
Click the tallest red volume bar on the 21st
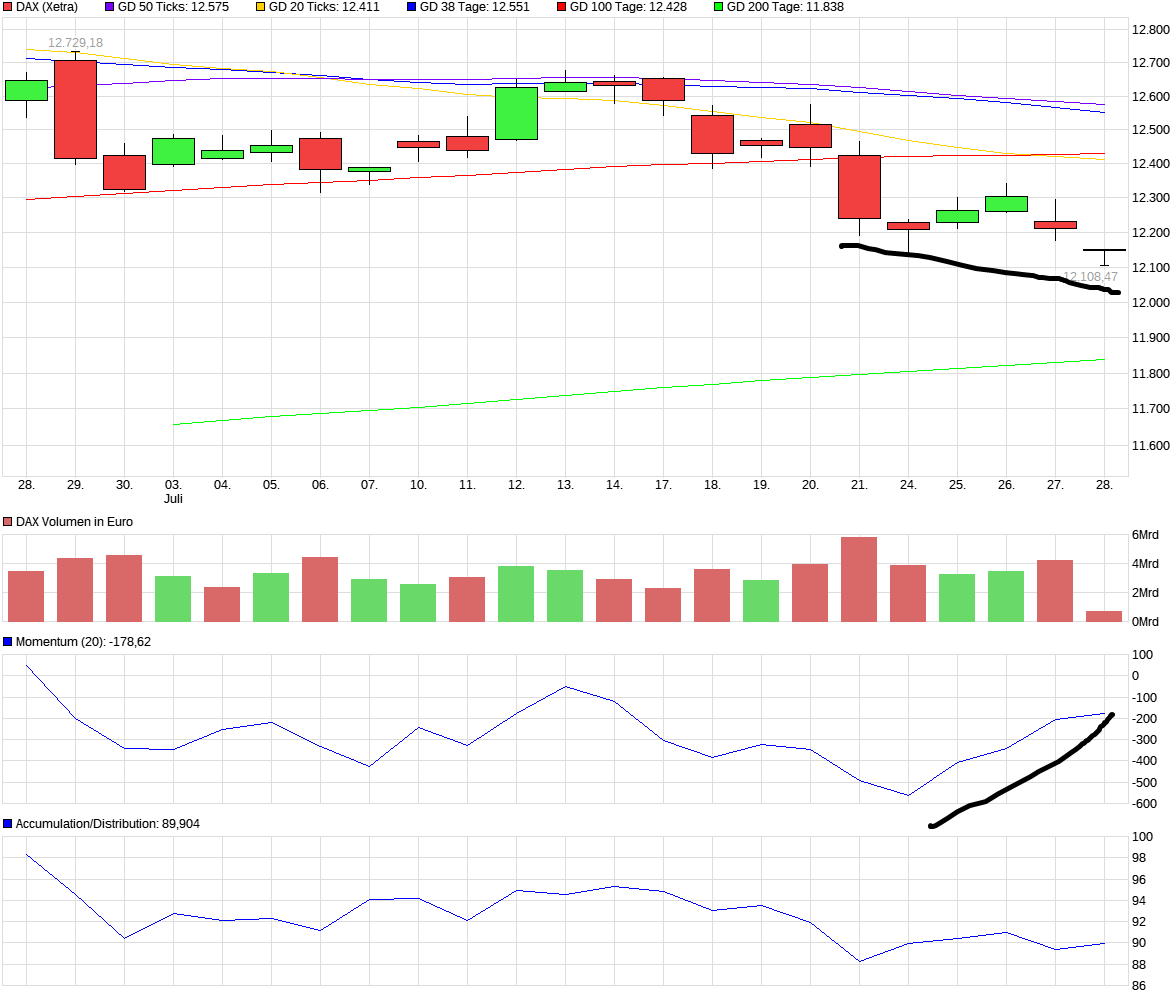click(859, 579)
